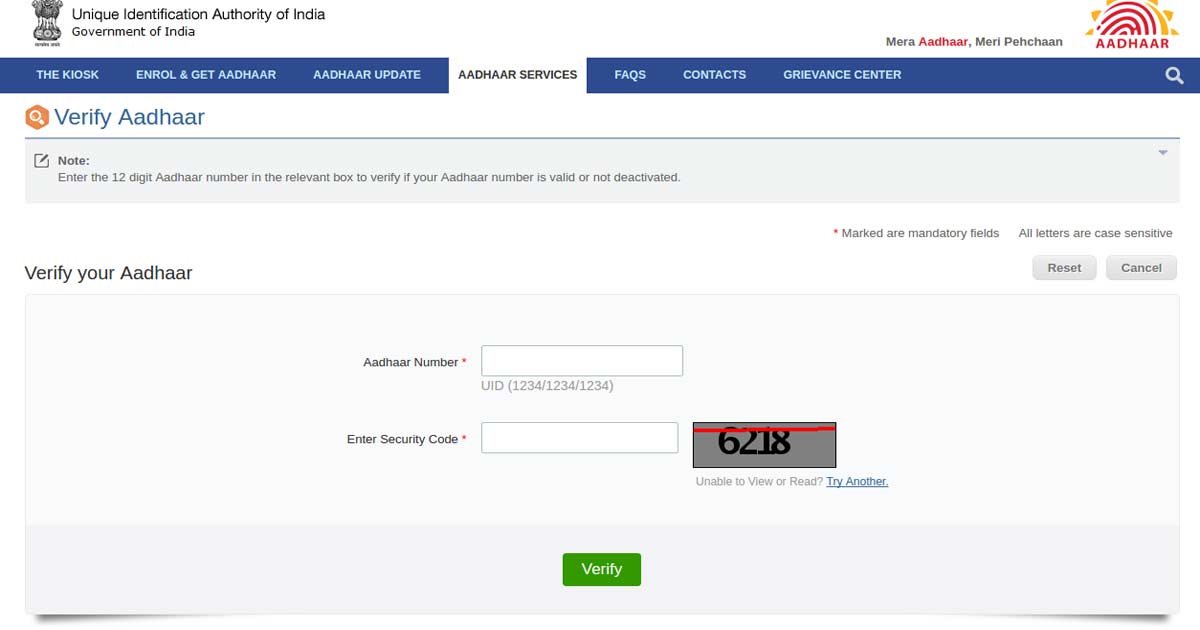Open search using the magnifier icon
This screenshot has width=1200, height=630.
tap(1174, 75)
